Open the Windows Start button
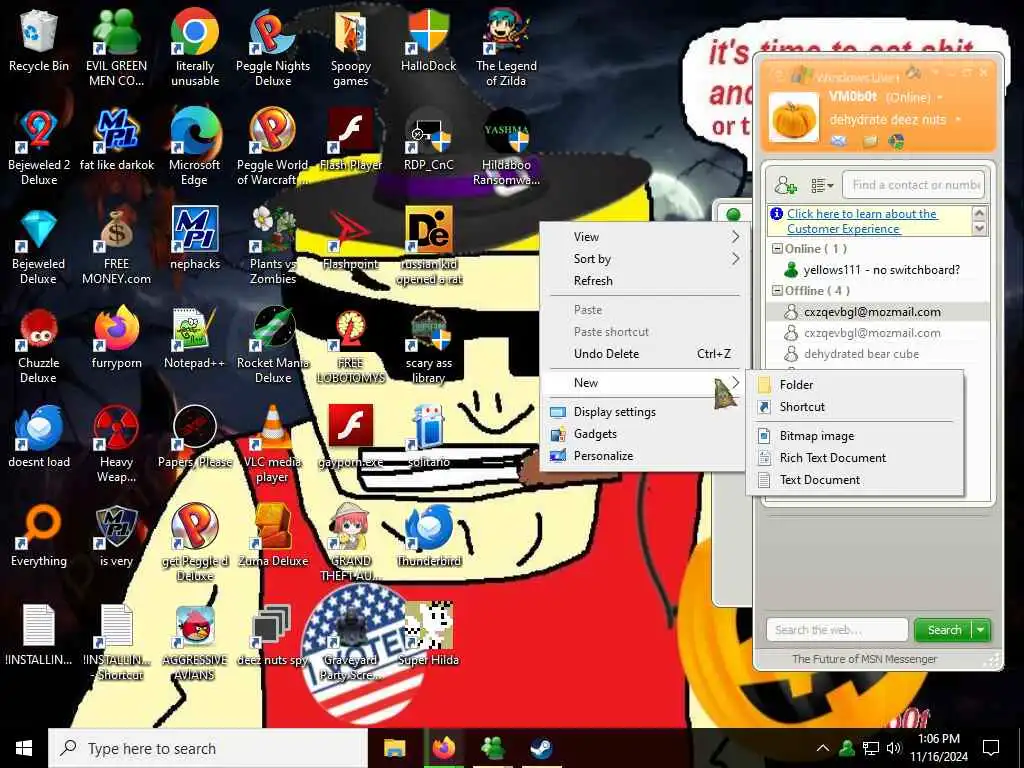 24,748
